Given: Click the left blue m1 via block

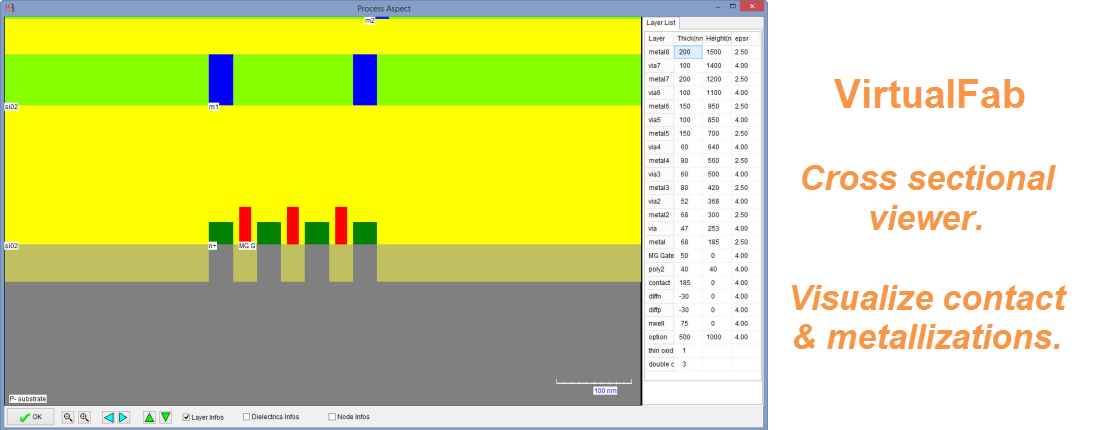Looking at the screenshot, I should (221, 79).
